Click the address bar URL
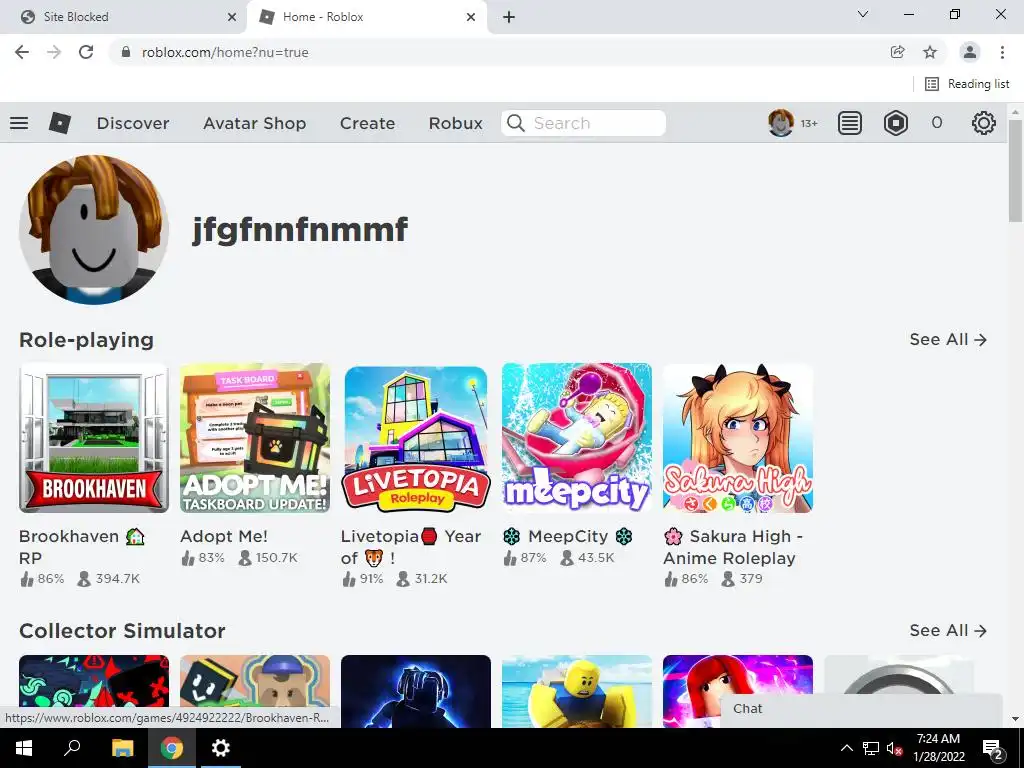The height and width of the screenshot is (768, 1024). [x=225, y=52]
